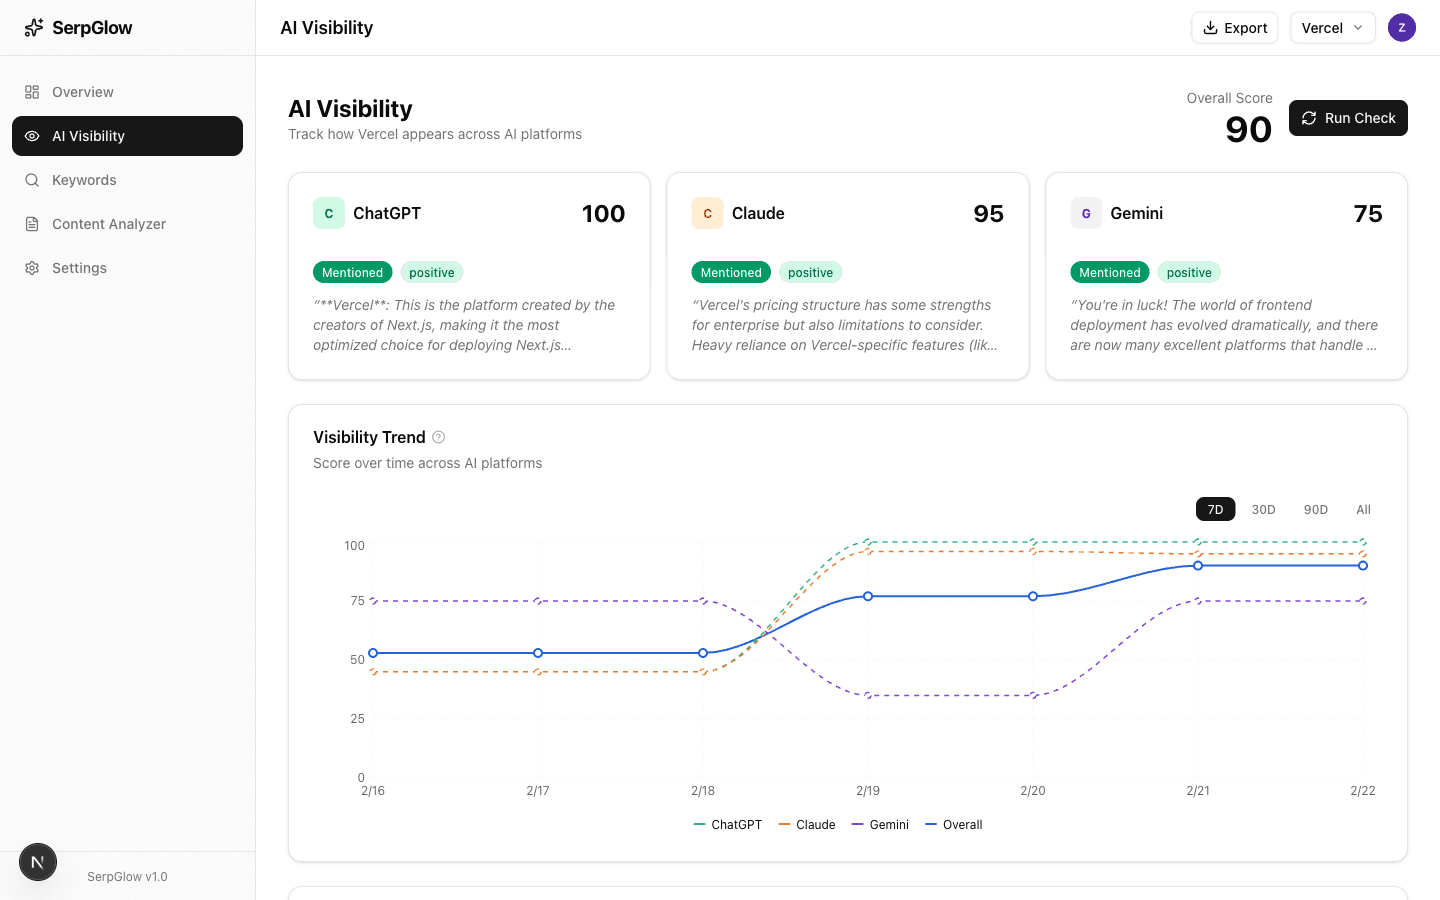The width and height of the screenshot is (1440, 900).
Task: Open Settings via the gear icon
Action: pos(32,268)
